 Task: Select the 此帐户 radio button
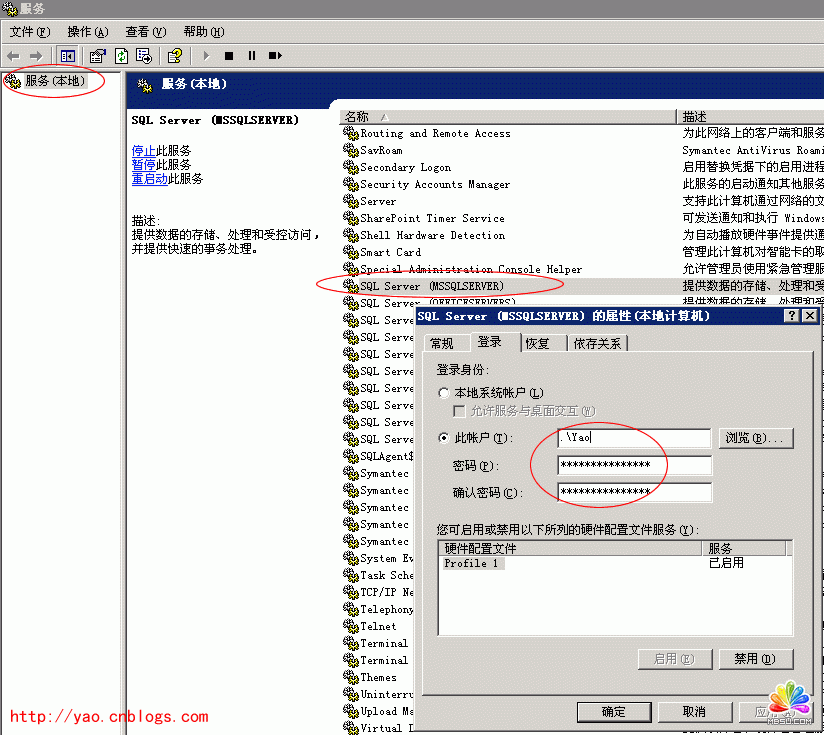point(444,438)
